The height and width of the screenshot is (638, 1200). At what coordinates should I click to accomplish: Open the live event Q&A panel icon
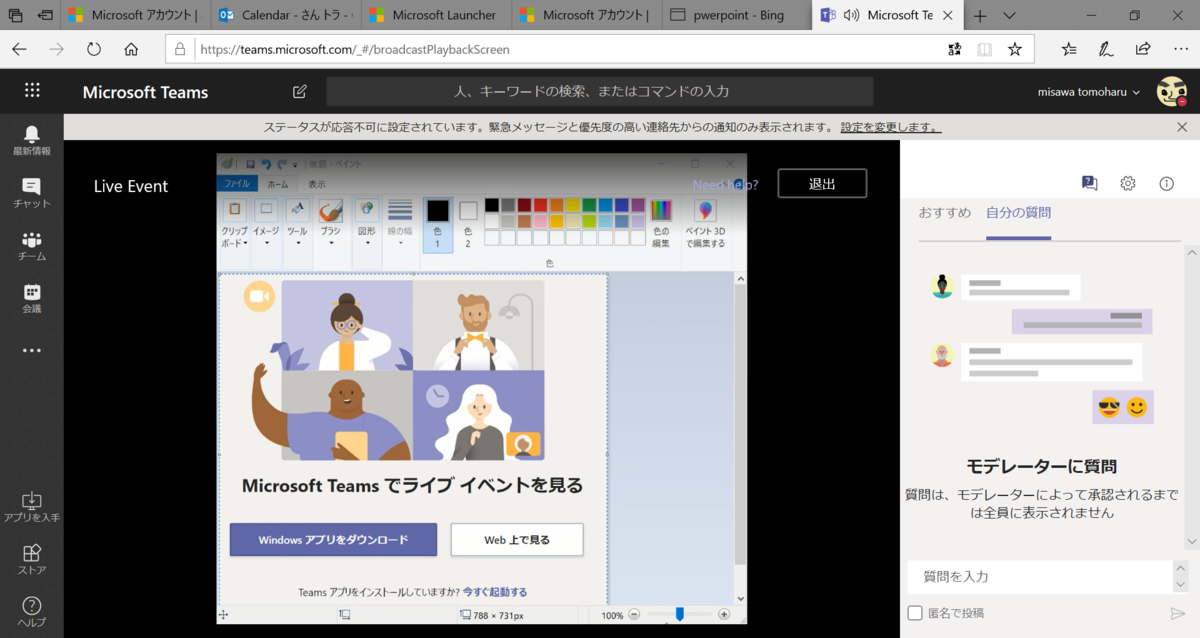1090,183
